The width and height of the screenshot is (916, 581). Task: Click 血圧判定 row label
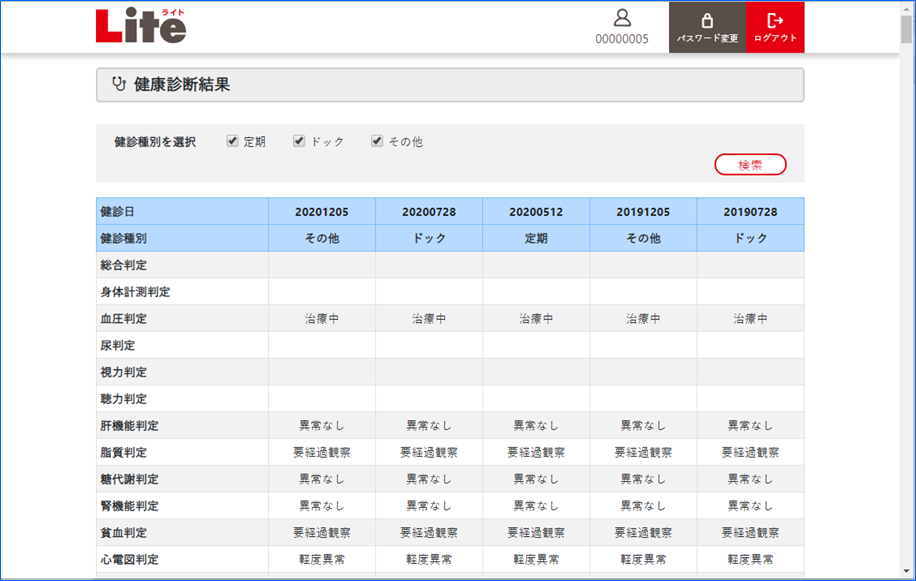pos(123,319)
